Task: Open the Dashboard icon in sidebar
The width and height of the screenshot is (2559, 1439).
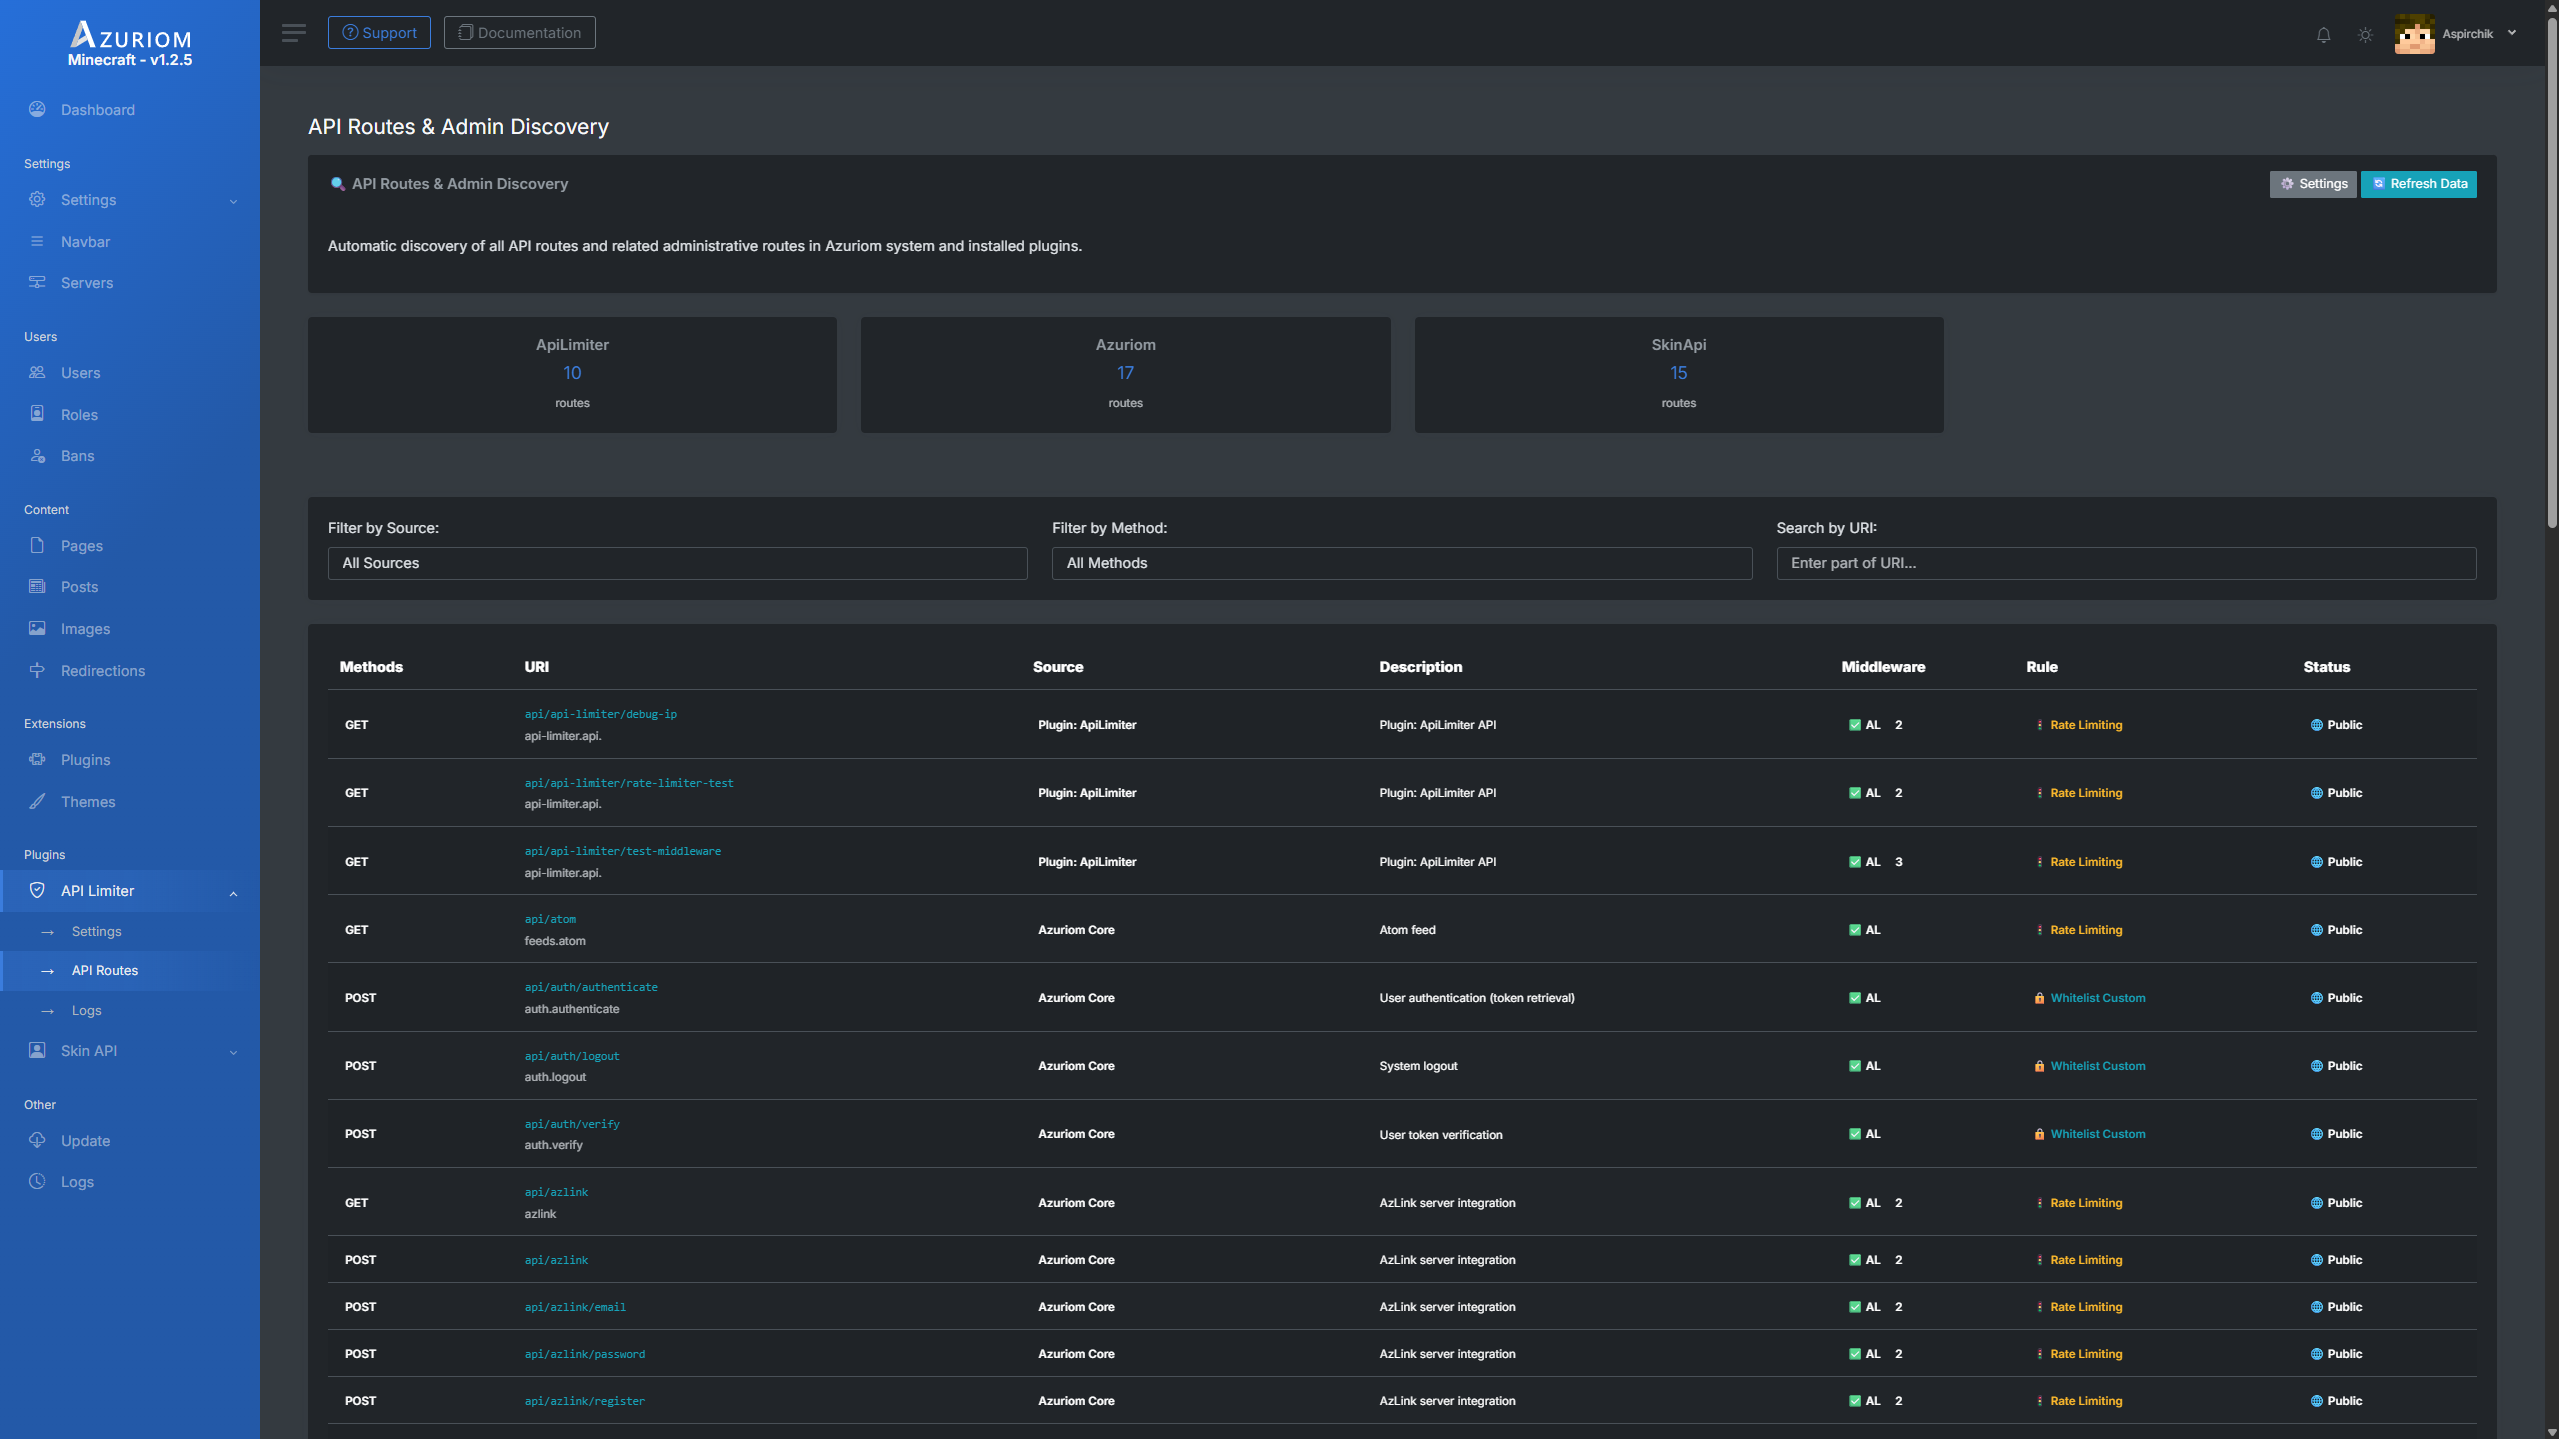Action: 37,109
